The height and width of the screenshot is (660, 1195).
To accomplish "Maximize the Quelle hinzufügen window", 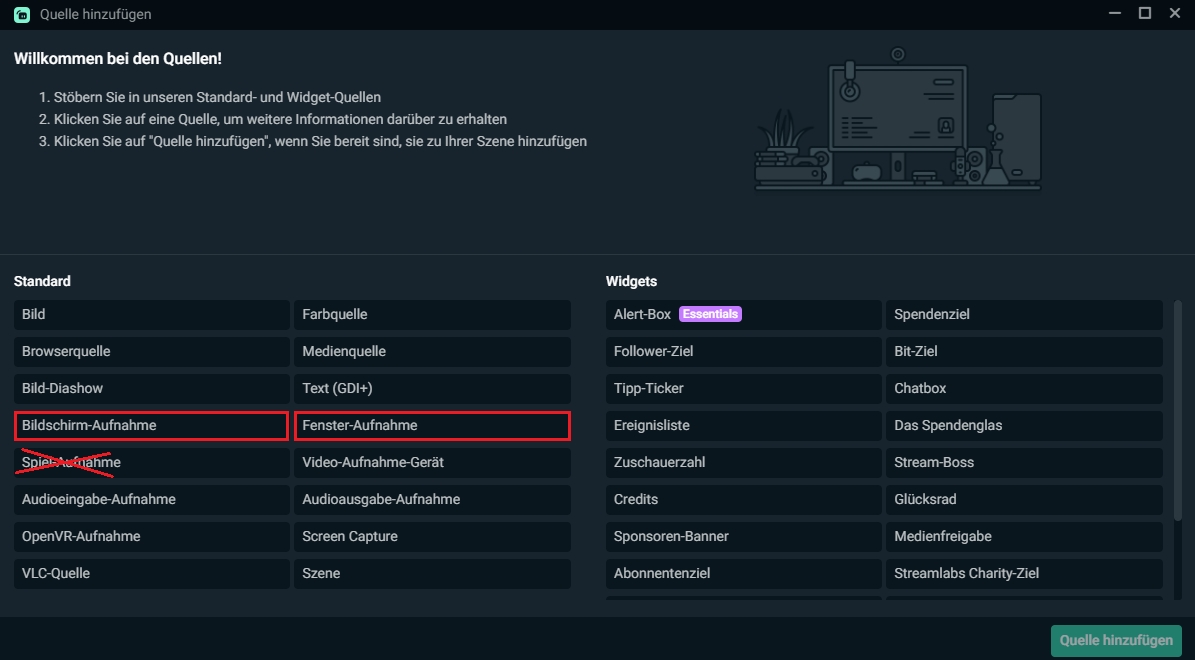I will [1145, 14].
